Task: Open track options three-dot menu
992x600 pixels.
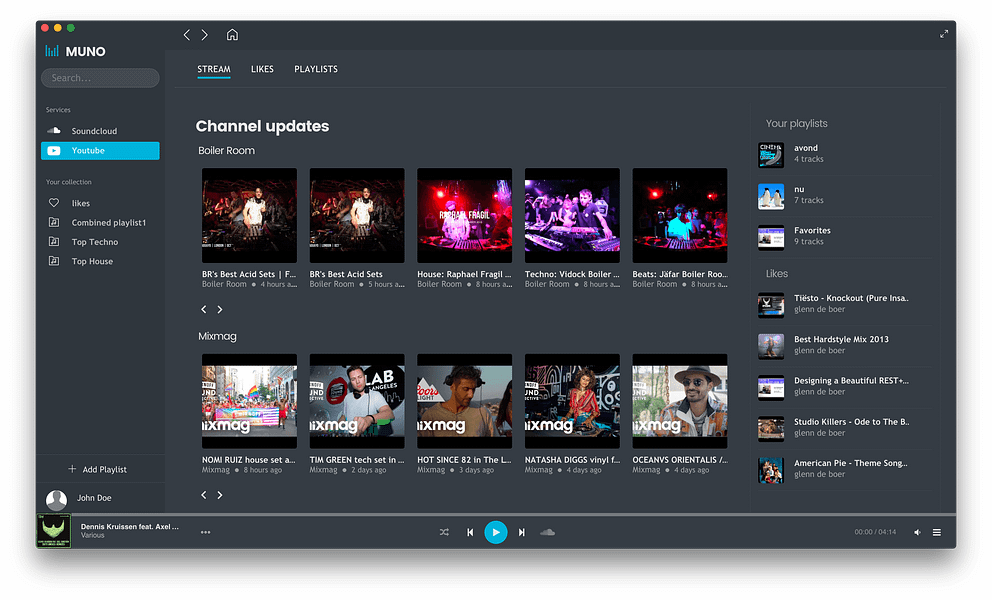Action: tap(206, 532)
